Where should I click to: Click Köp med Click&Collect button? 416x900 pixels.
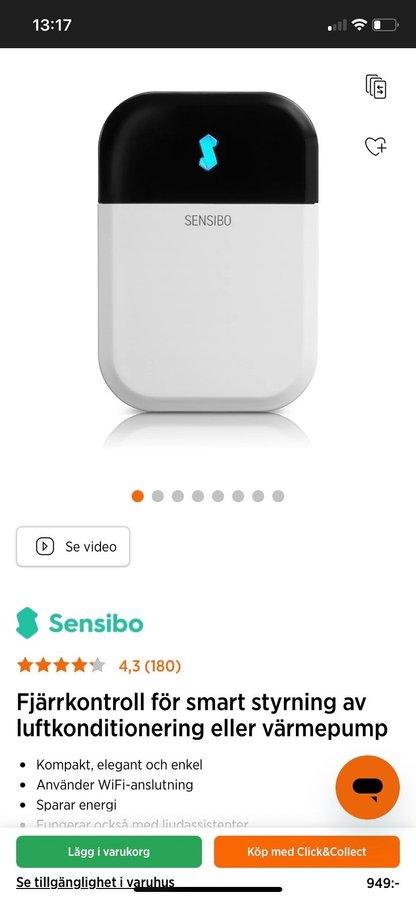(x=307, y=852)
